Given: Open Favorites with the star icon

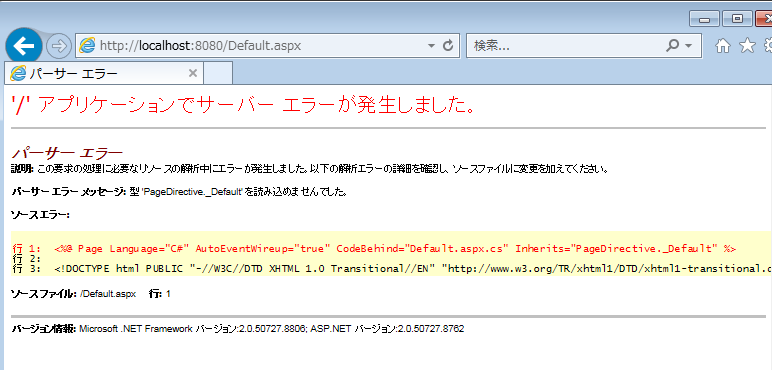Looking at the screenshot, I should (x=747, y=46).
